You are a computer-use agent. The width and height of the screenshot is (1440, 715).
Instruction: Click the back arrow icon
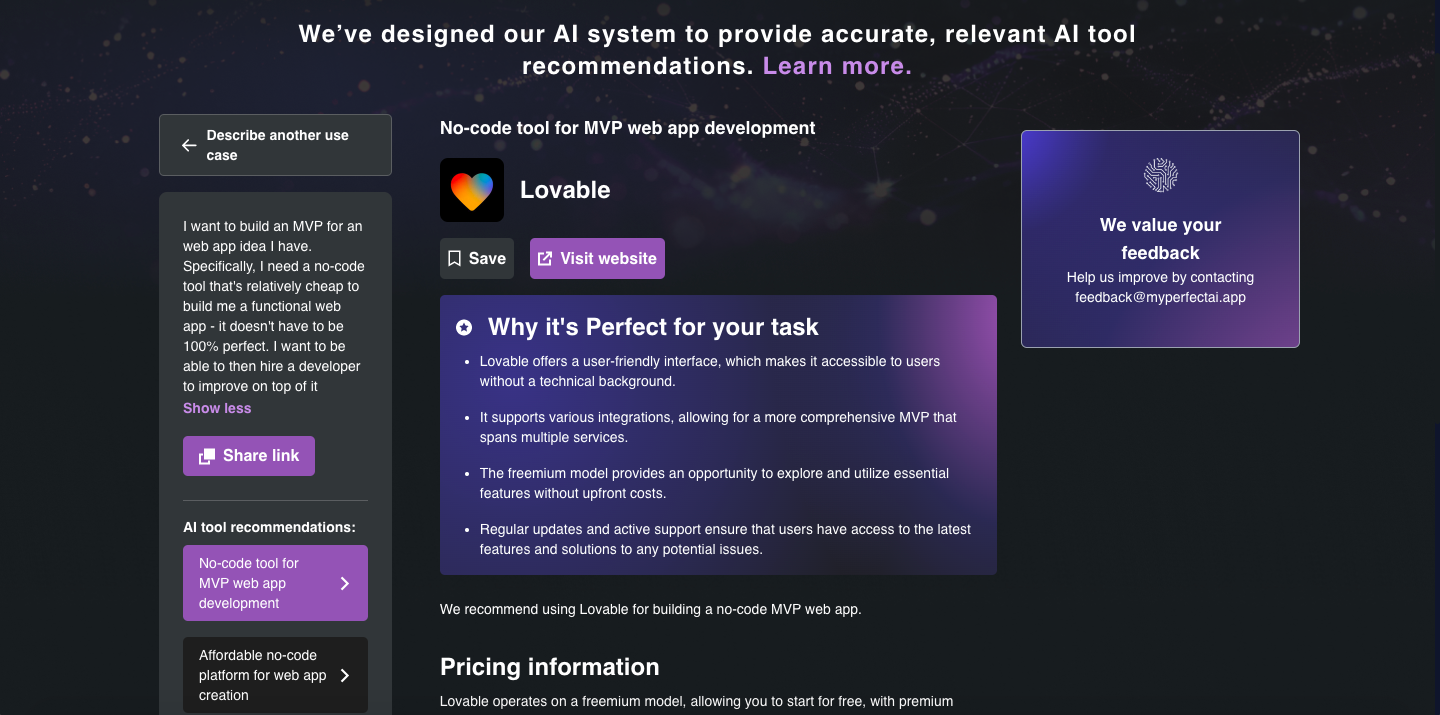[189, 146]
